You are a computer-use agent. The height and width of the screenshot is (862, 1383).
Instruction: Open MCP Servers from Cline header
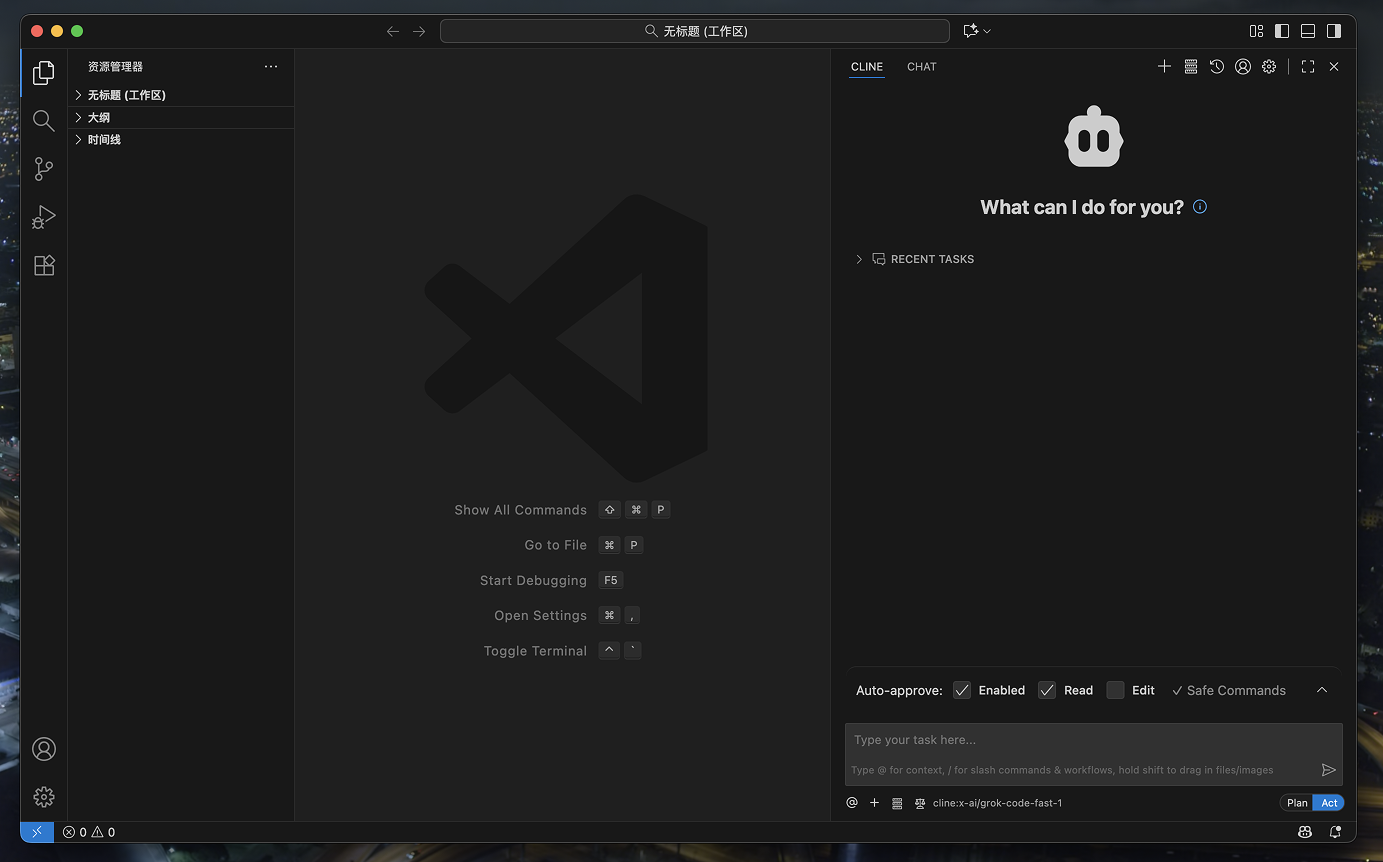1190,66
